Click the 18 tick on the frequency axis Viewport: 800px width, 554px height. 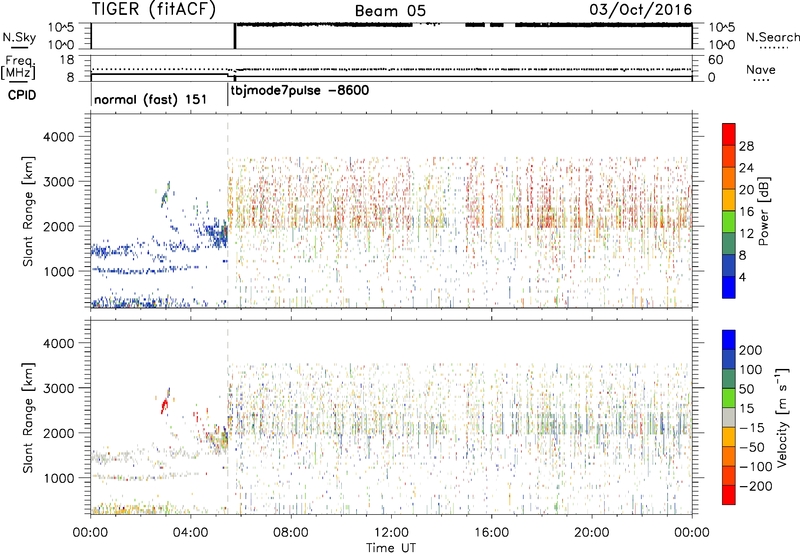point(67,60)
